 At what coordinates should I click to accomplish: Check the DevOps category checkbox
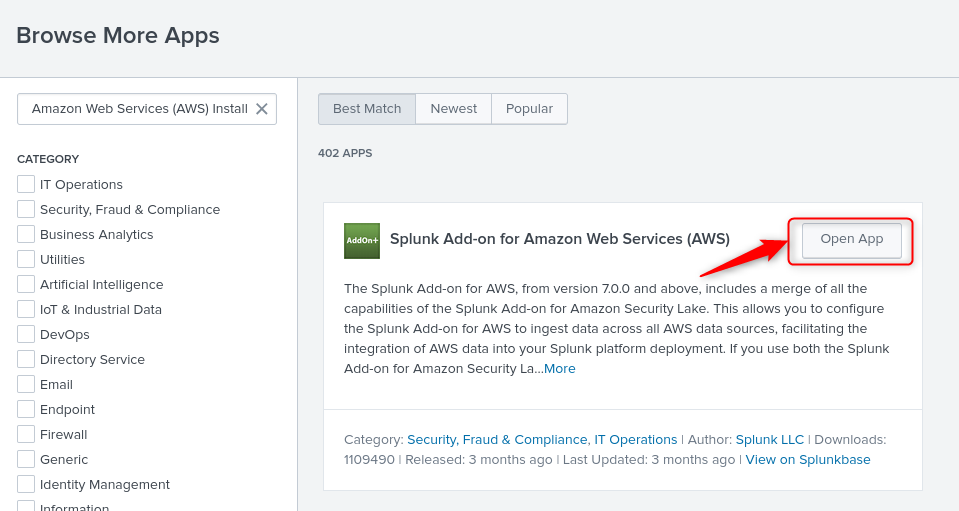click(26, 334)
